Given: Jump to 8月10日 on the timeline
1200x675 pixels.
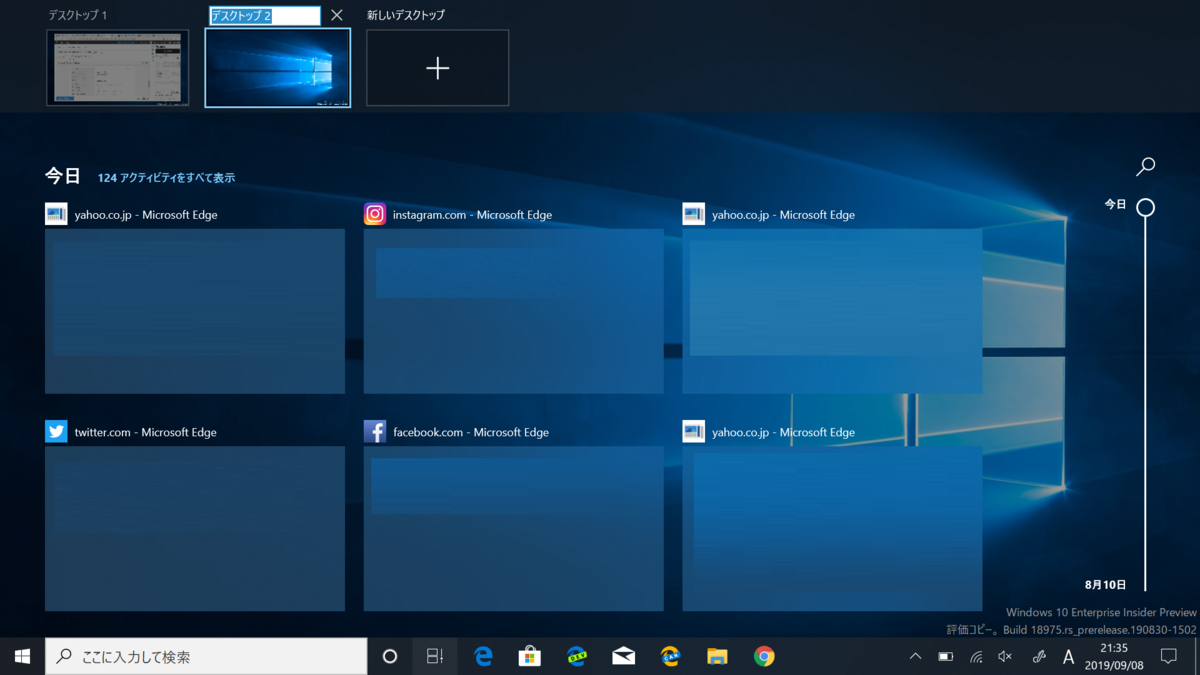Looking at the screenshot, I should pos(1105,584).
